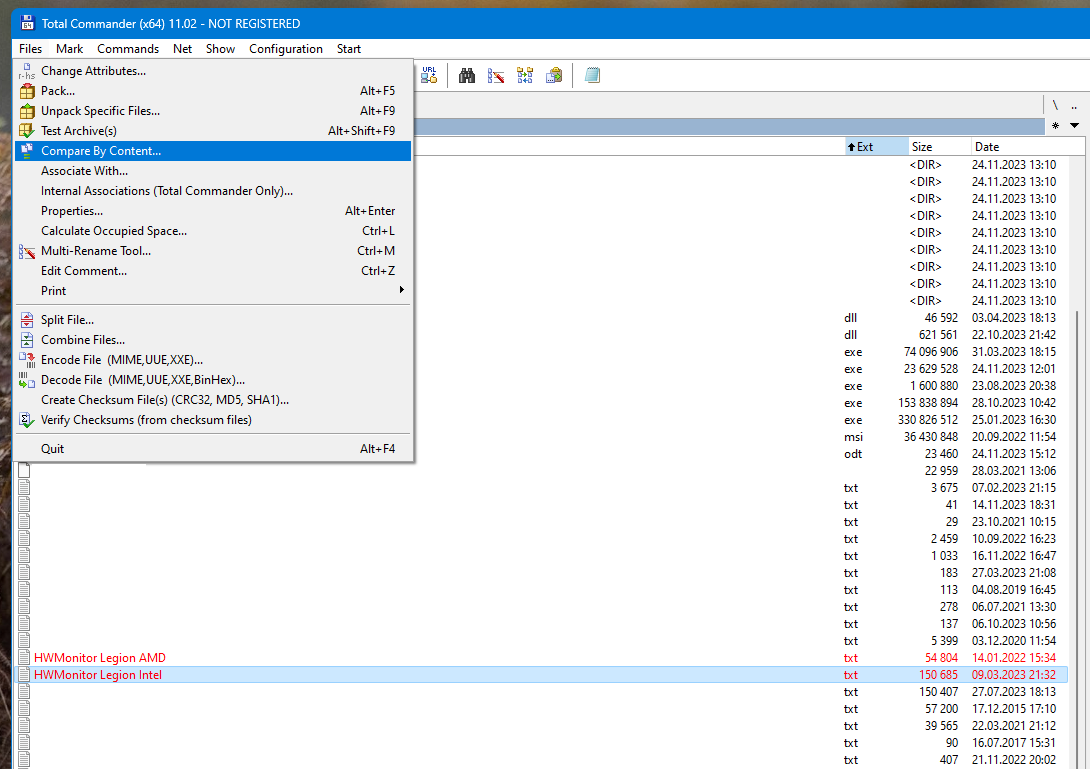Click the date 17.12.2015 17:10
Screen dimensions: 1090x769
[1014, 709]
